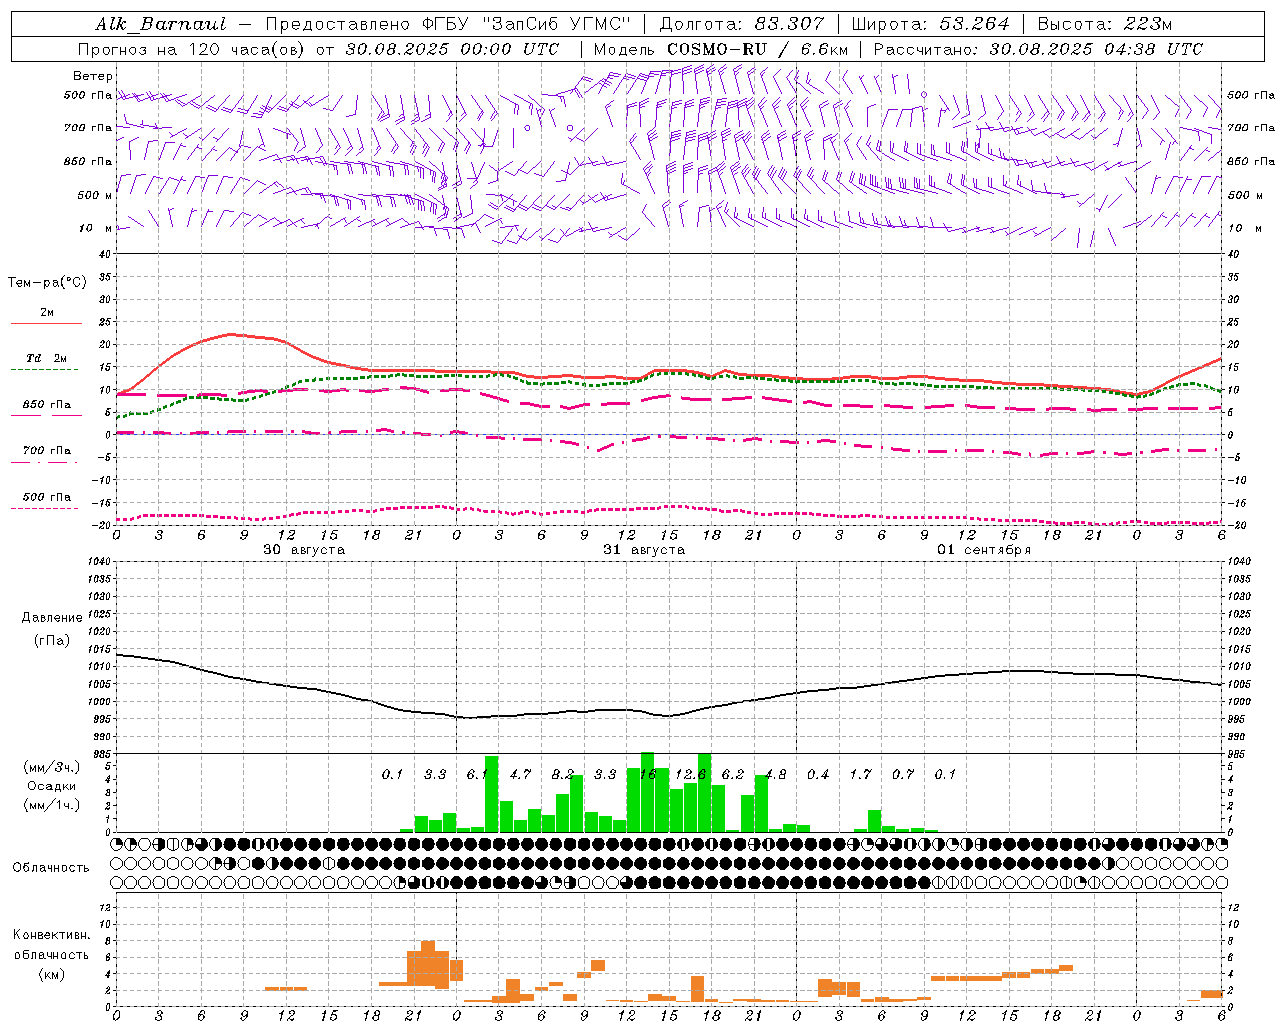Click the Td 2м dewpoint legend entry
Viewport: 1280px width, 1024px height.
46,358
